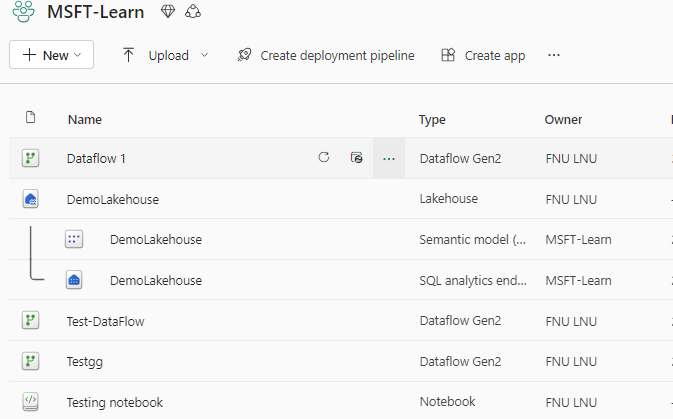
Task: Click Dataflow Gen2 type in Dataflow 1 row
Action: (460, 158)
